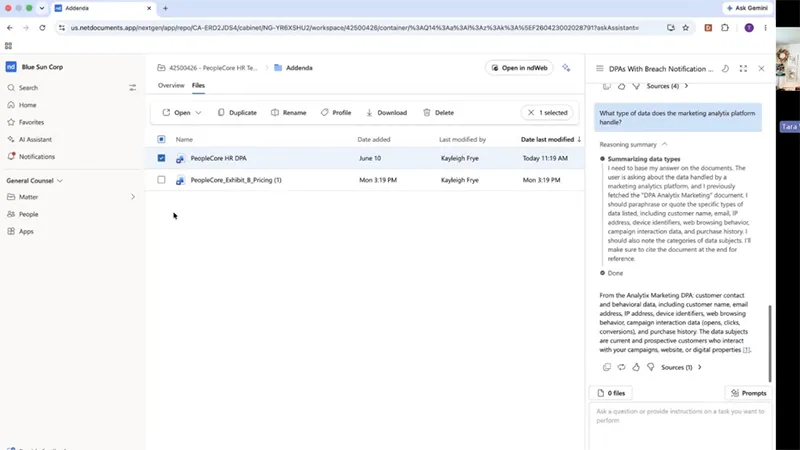Screen dimensions: 800x450
Task: Expand the assistant panel to full screen
Action: 743,68
